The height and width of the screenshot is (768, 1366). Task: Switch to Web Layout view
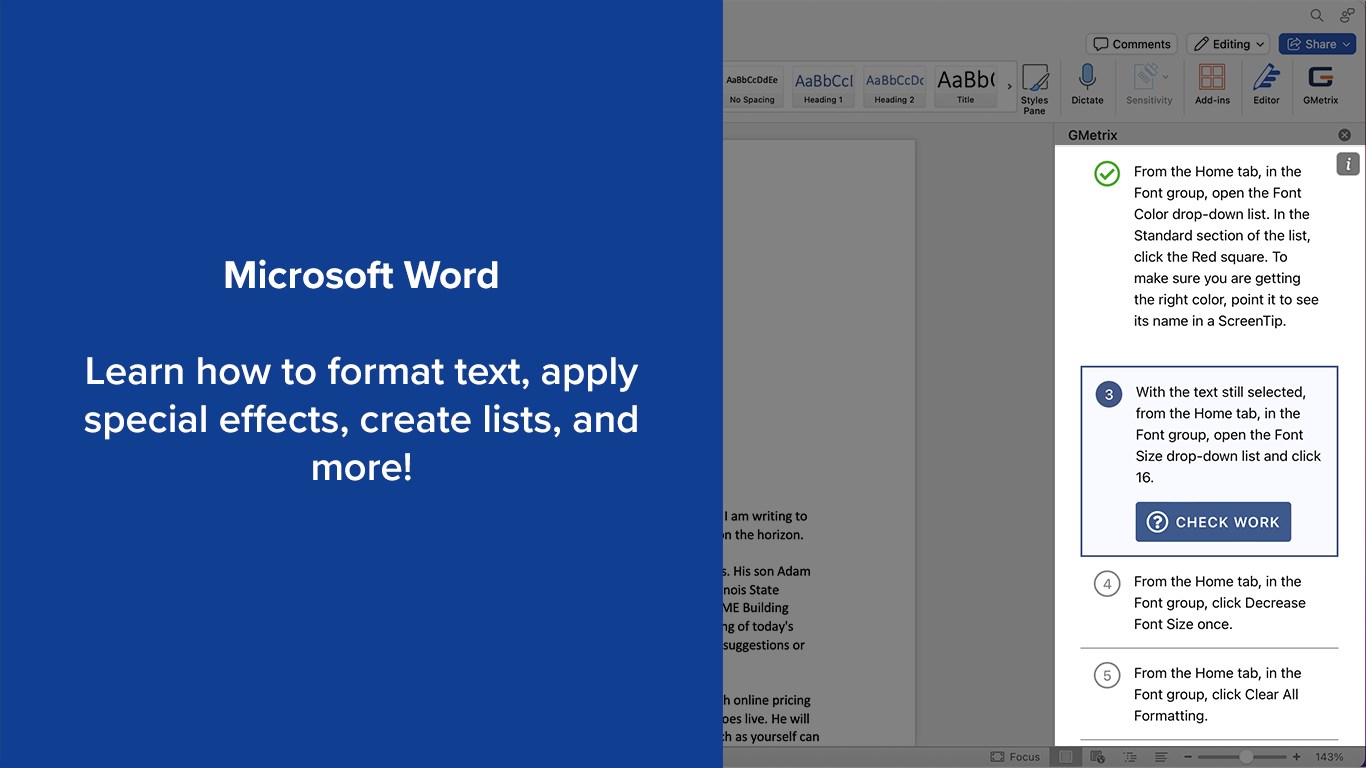point(1097,757)
